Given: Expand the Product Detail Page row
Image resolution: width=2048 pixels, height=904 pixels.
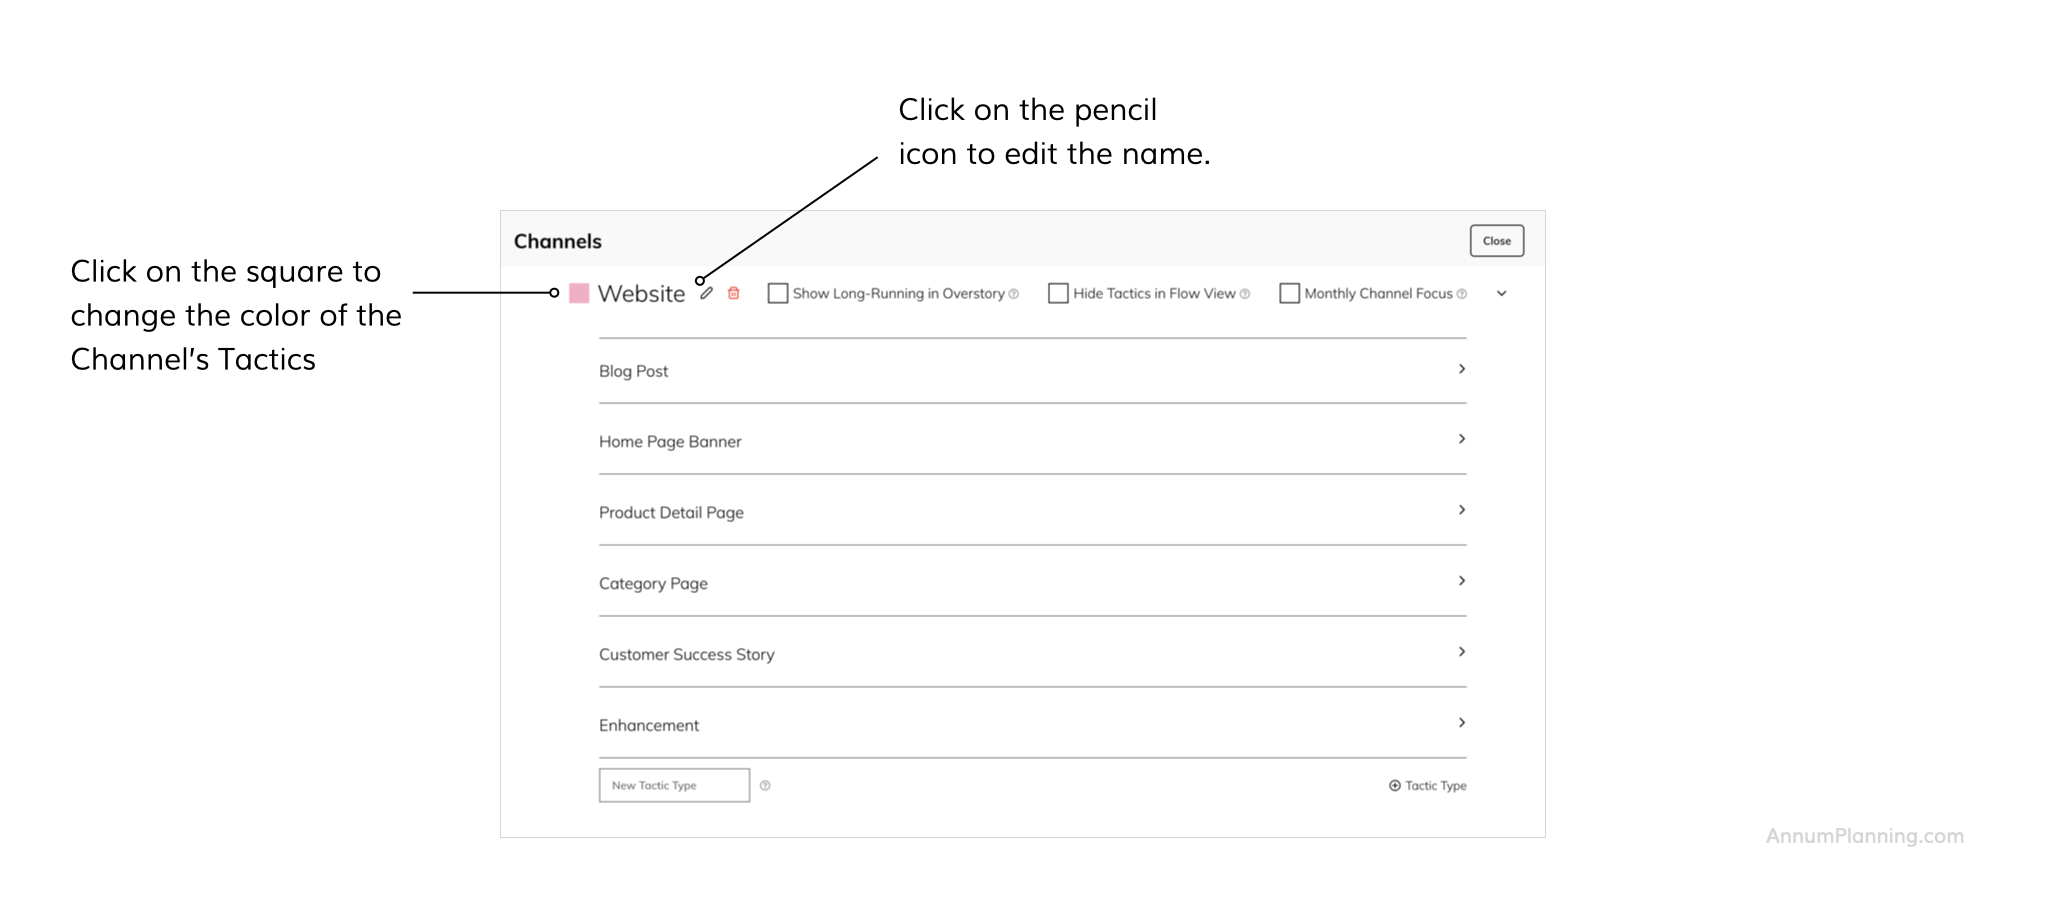Looking at the screenshot, I should pyautogui.click(x=1461, y=510).
